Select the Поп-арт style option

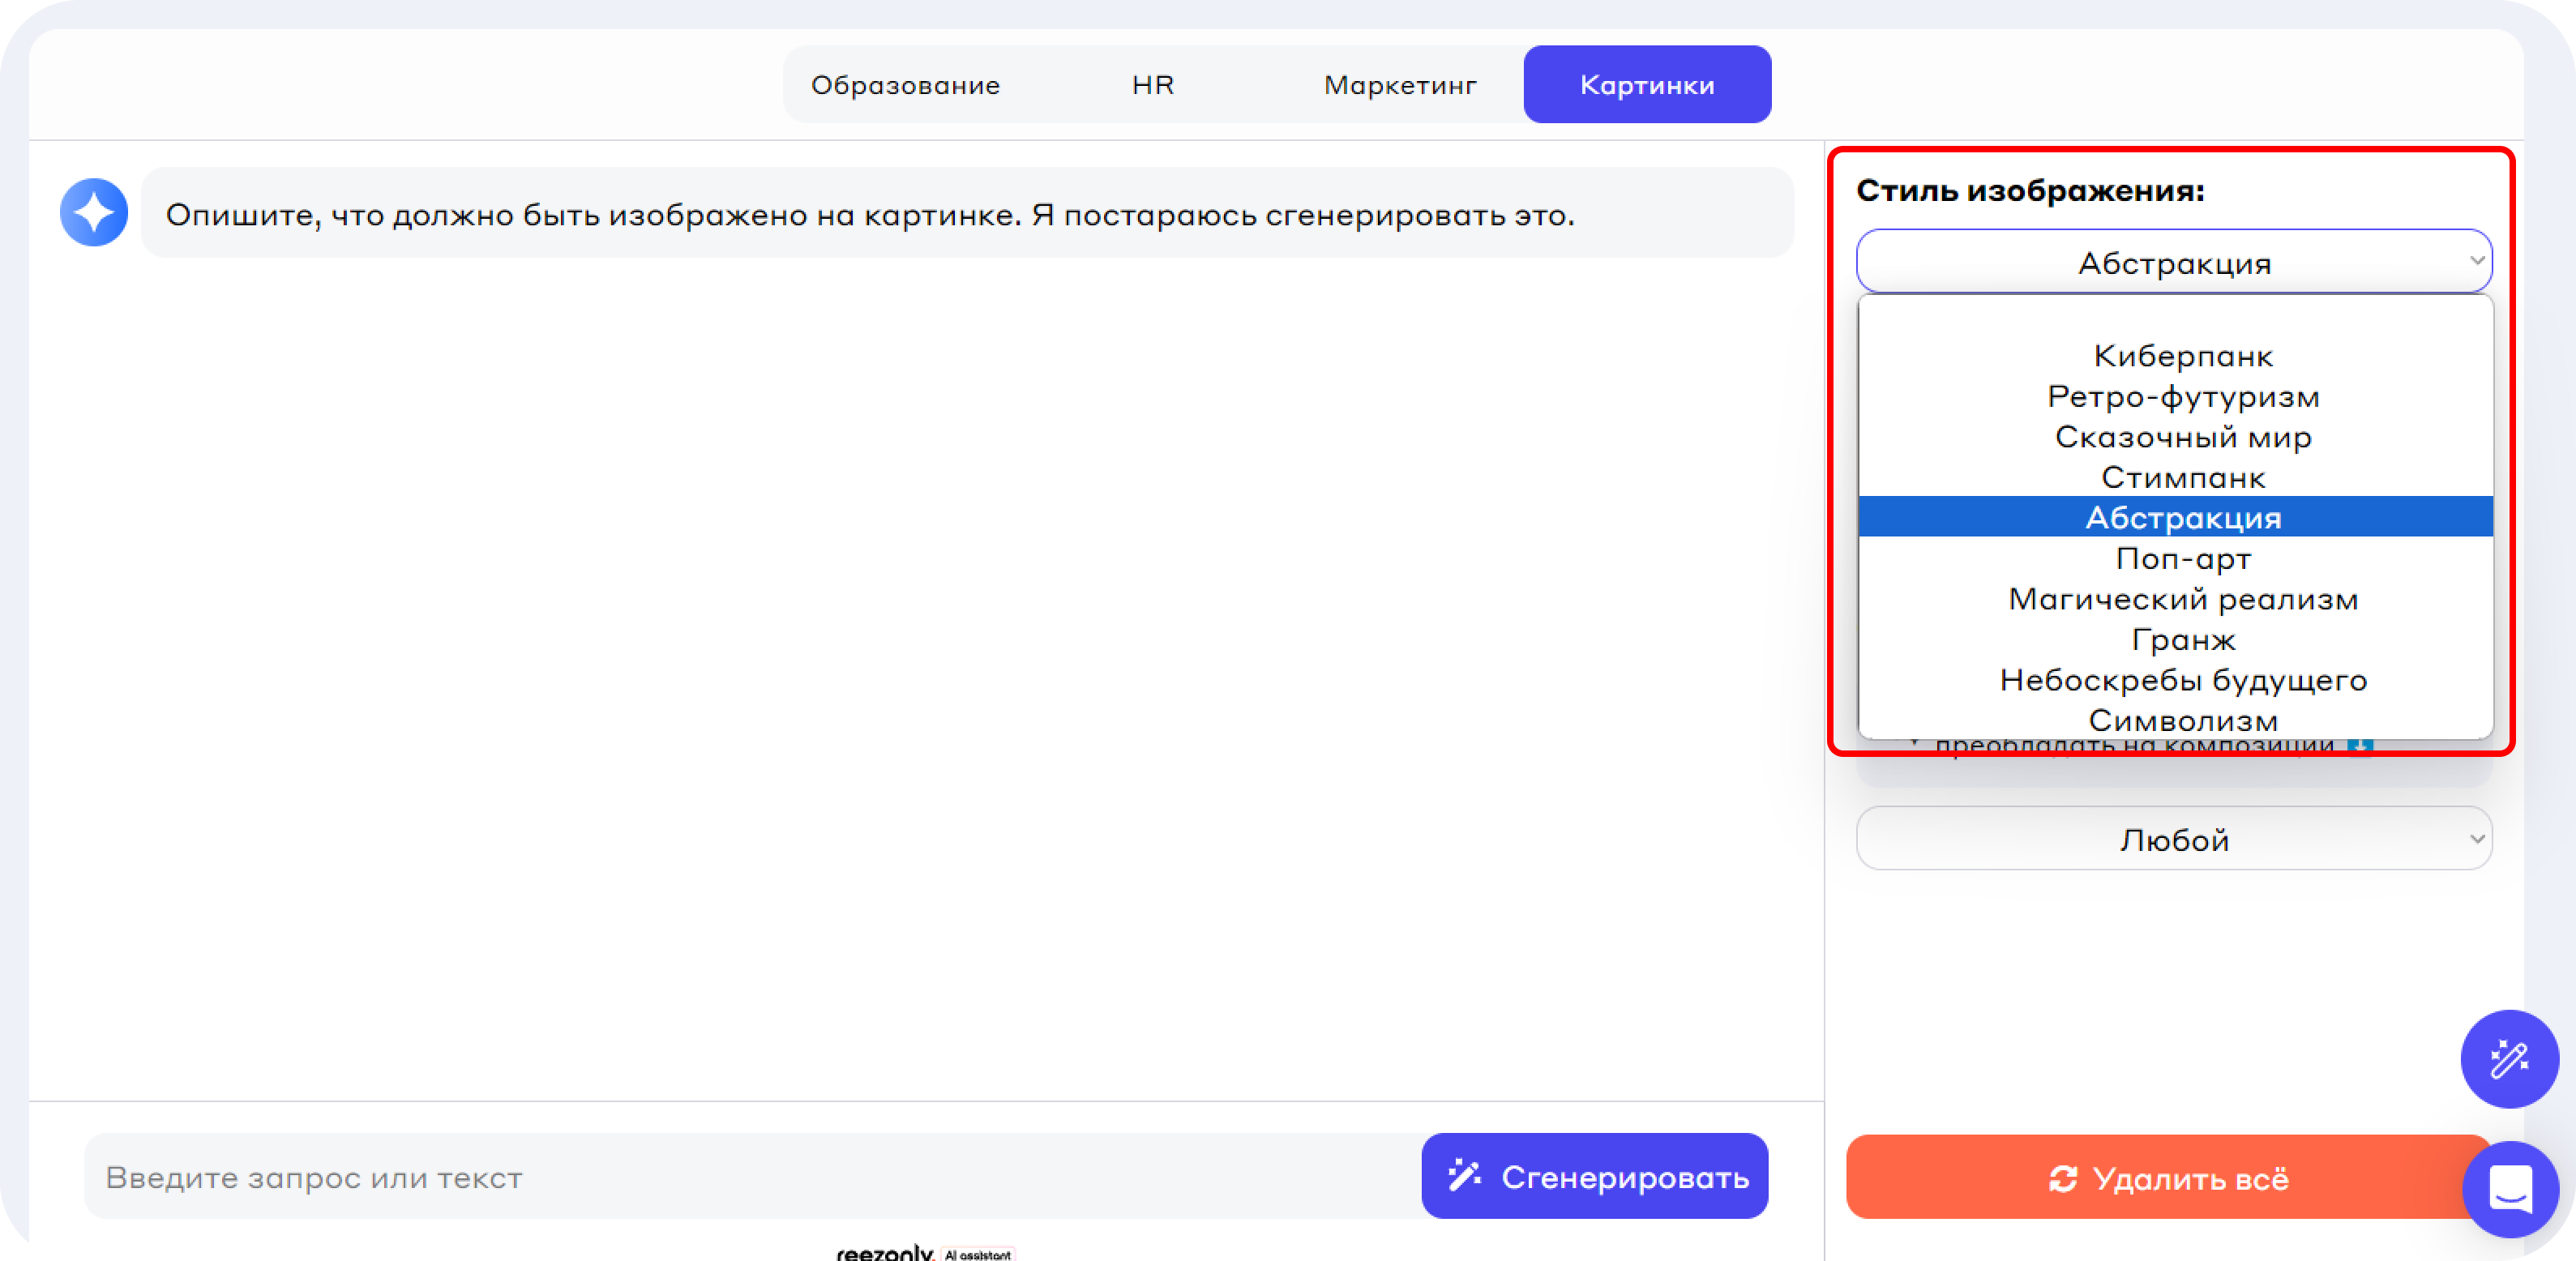(2182, 559)
